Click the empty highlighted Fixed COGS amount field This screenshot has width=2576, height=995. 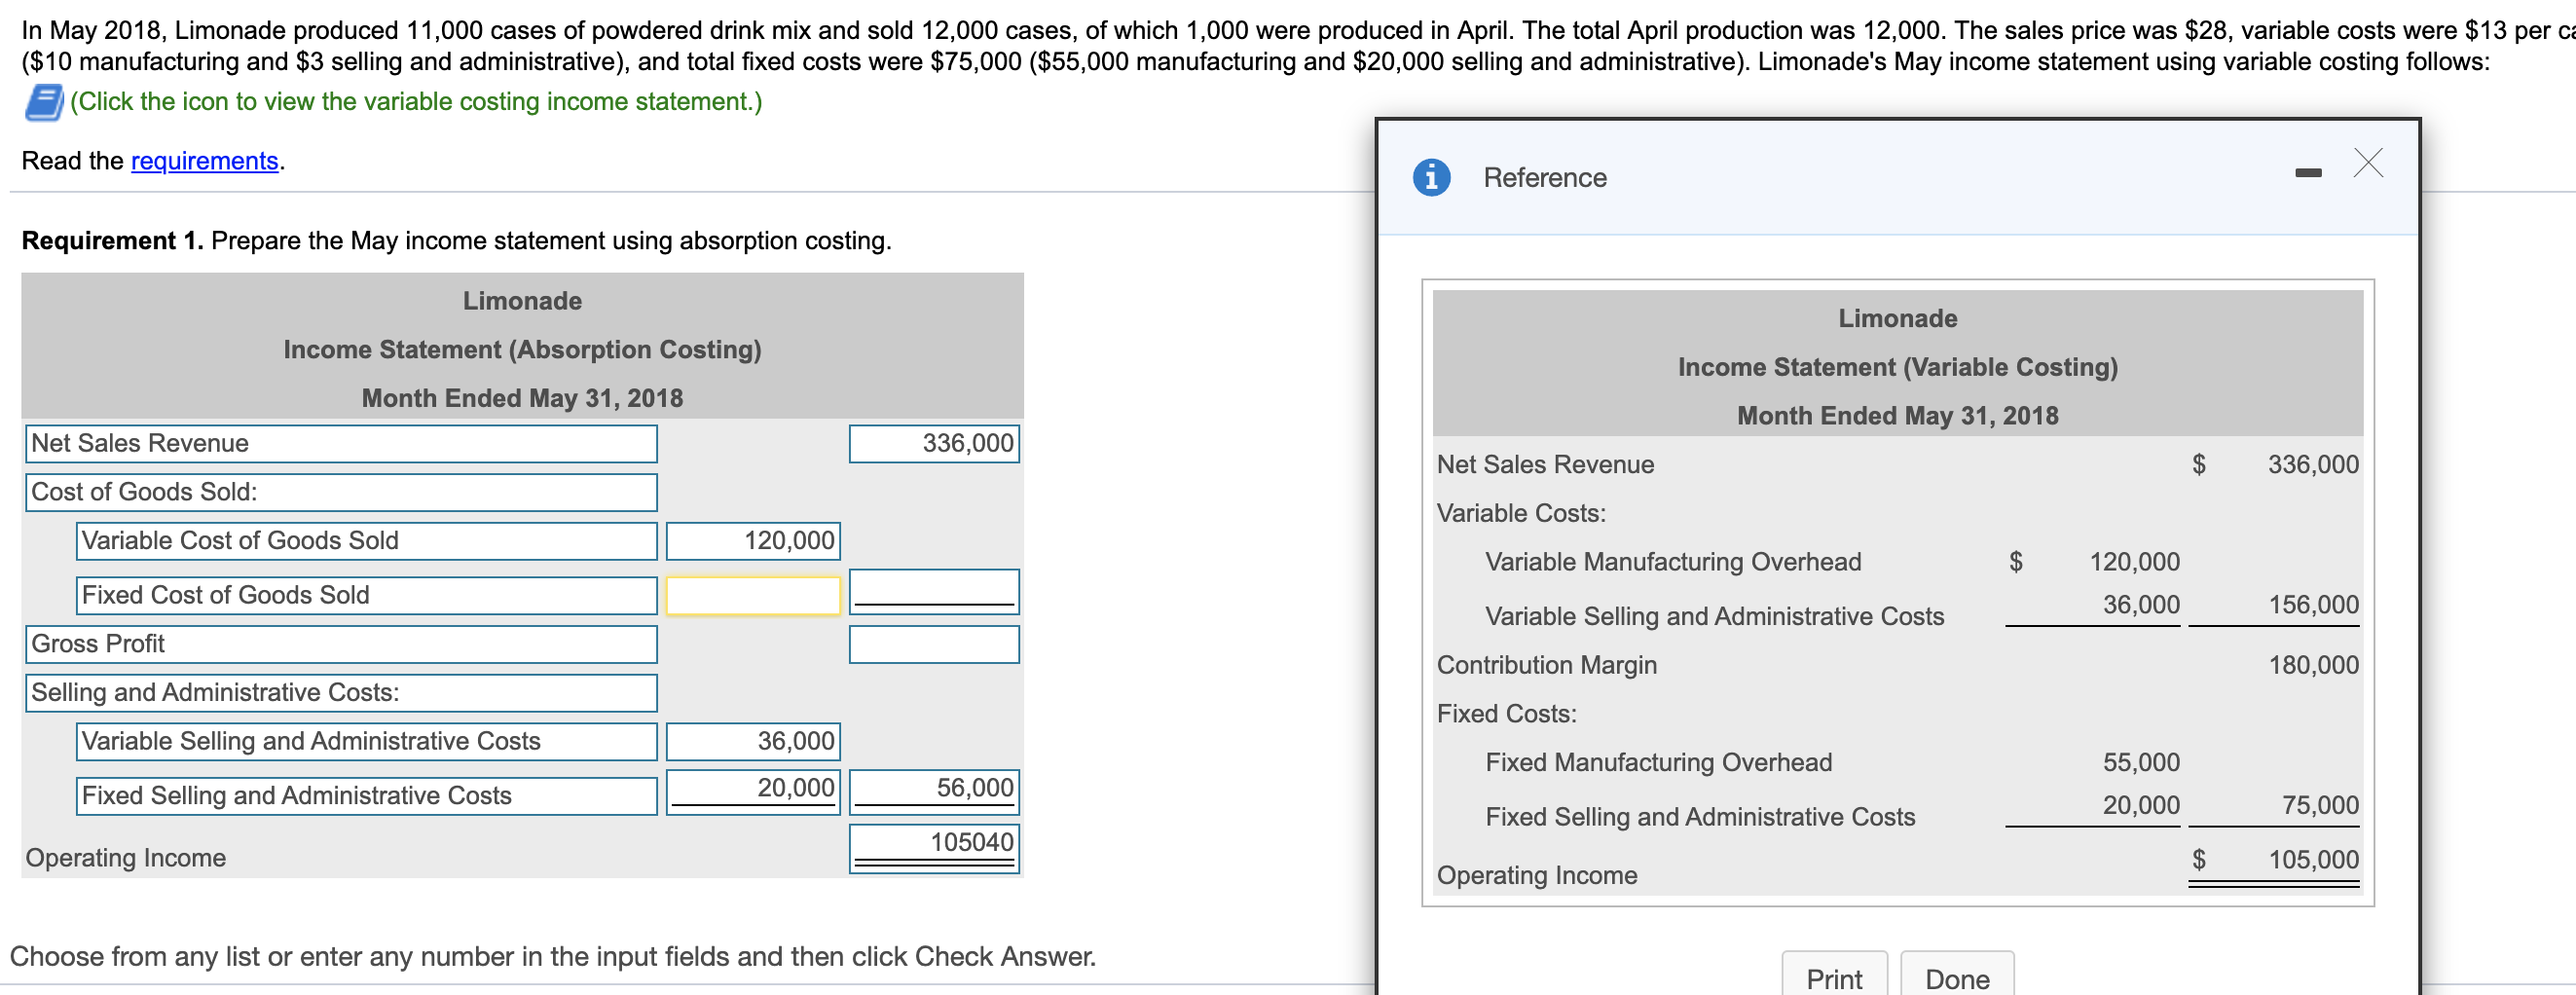(753, 596)
